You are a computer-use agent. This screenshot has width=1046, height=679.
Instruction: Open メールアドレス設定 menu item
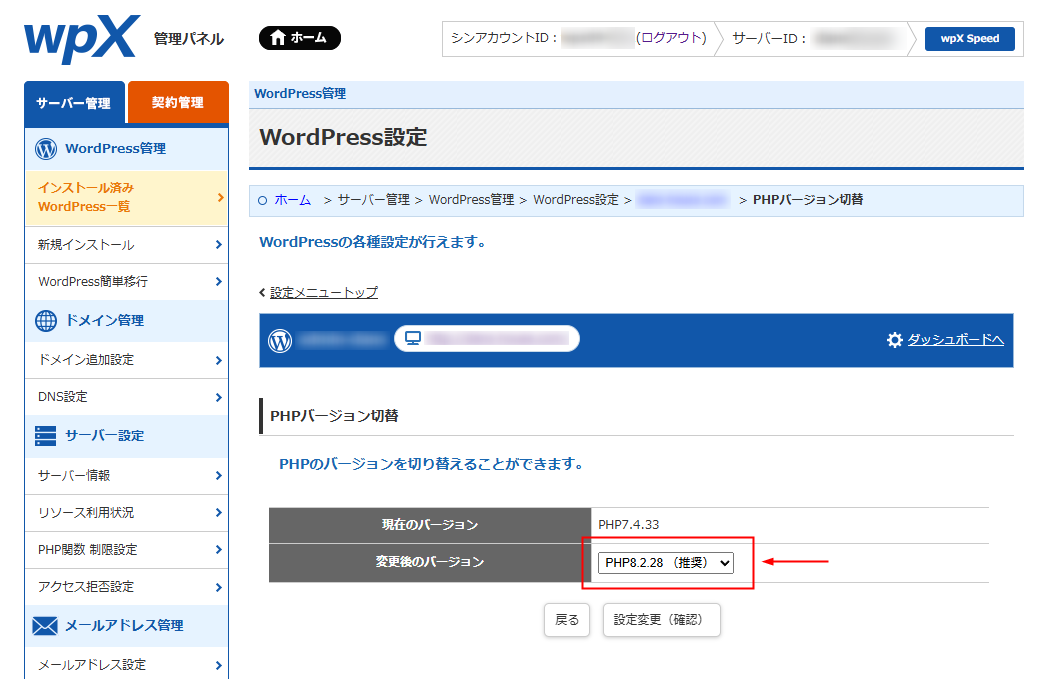click(126, 664)
